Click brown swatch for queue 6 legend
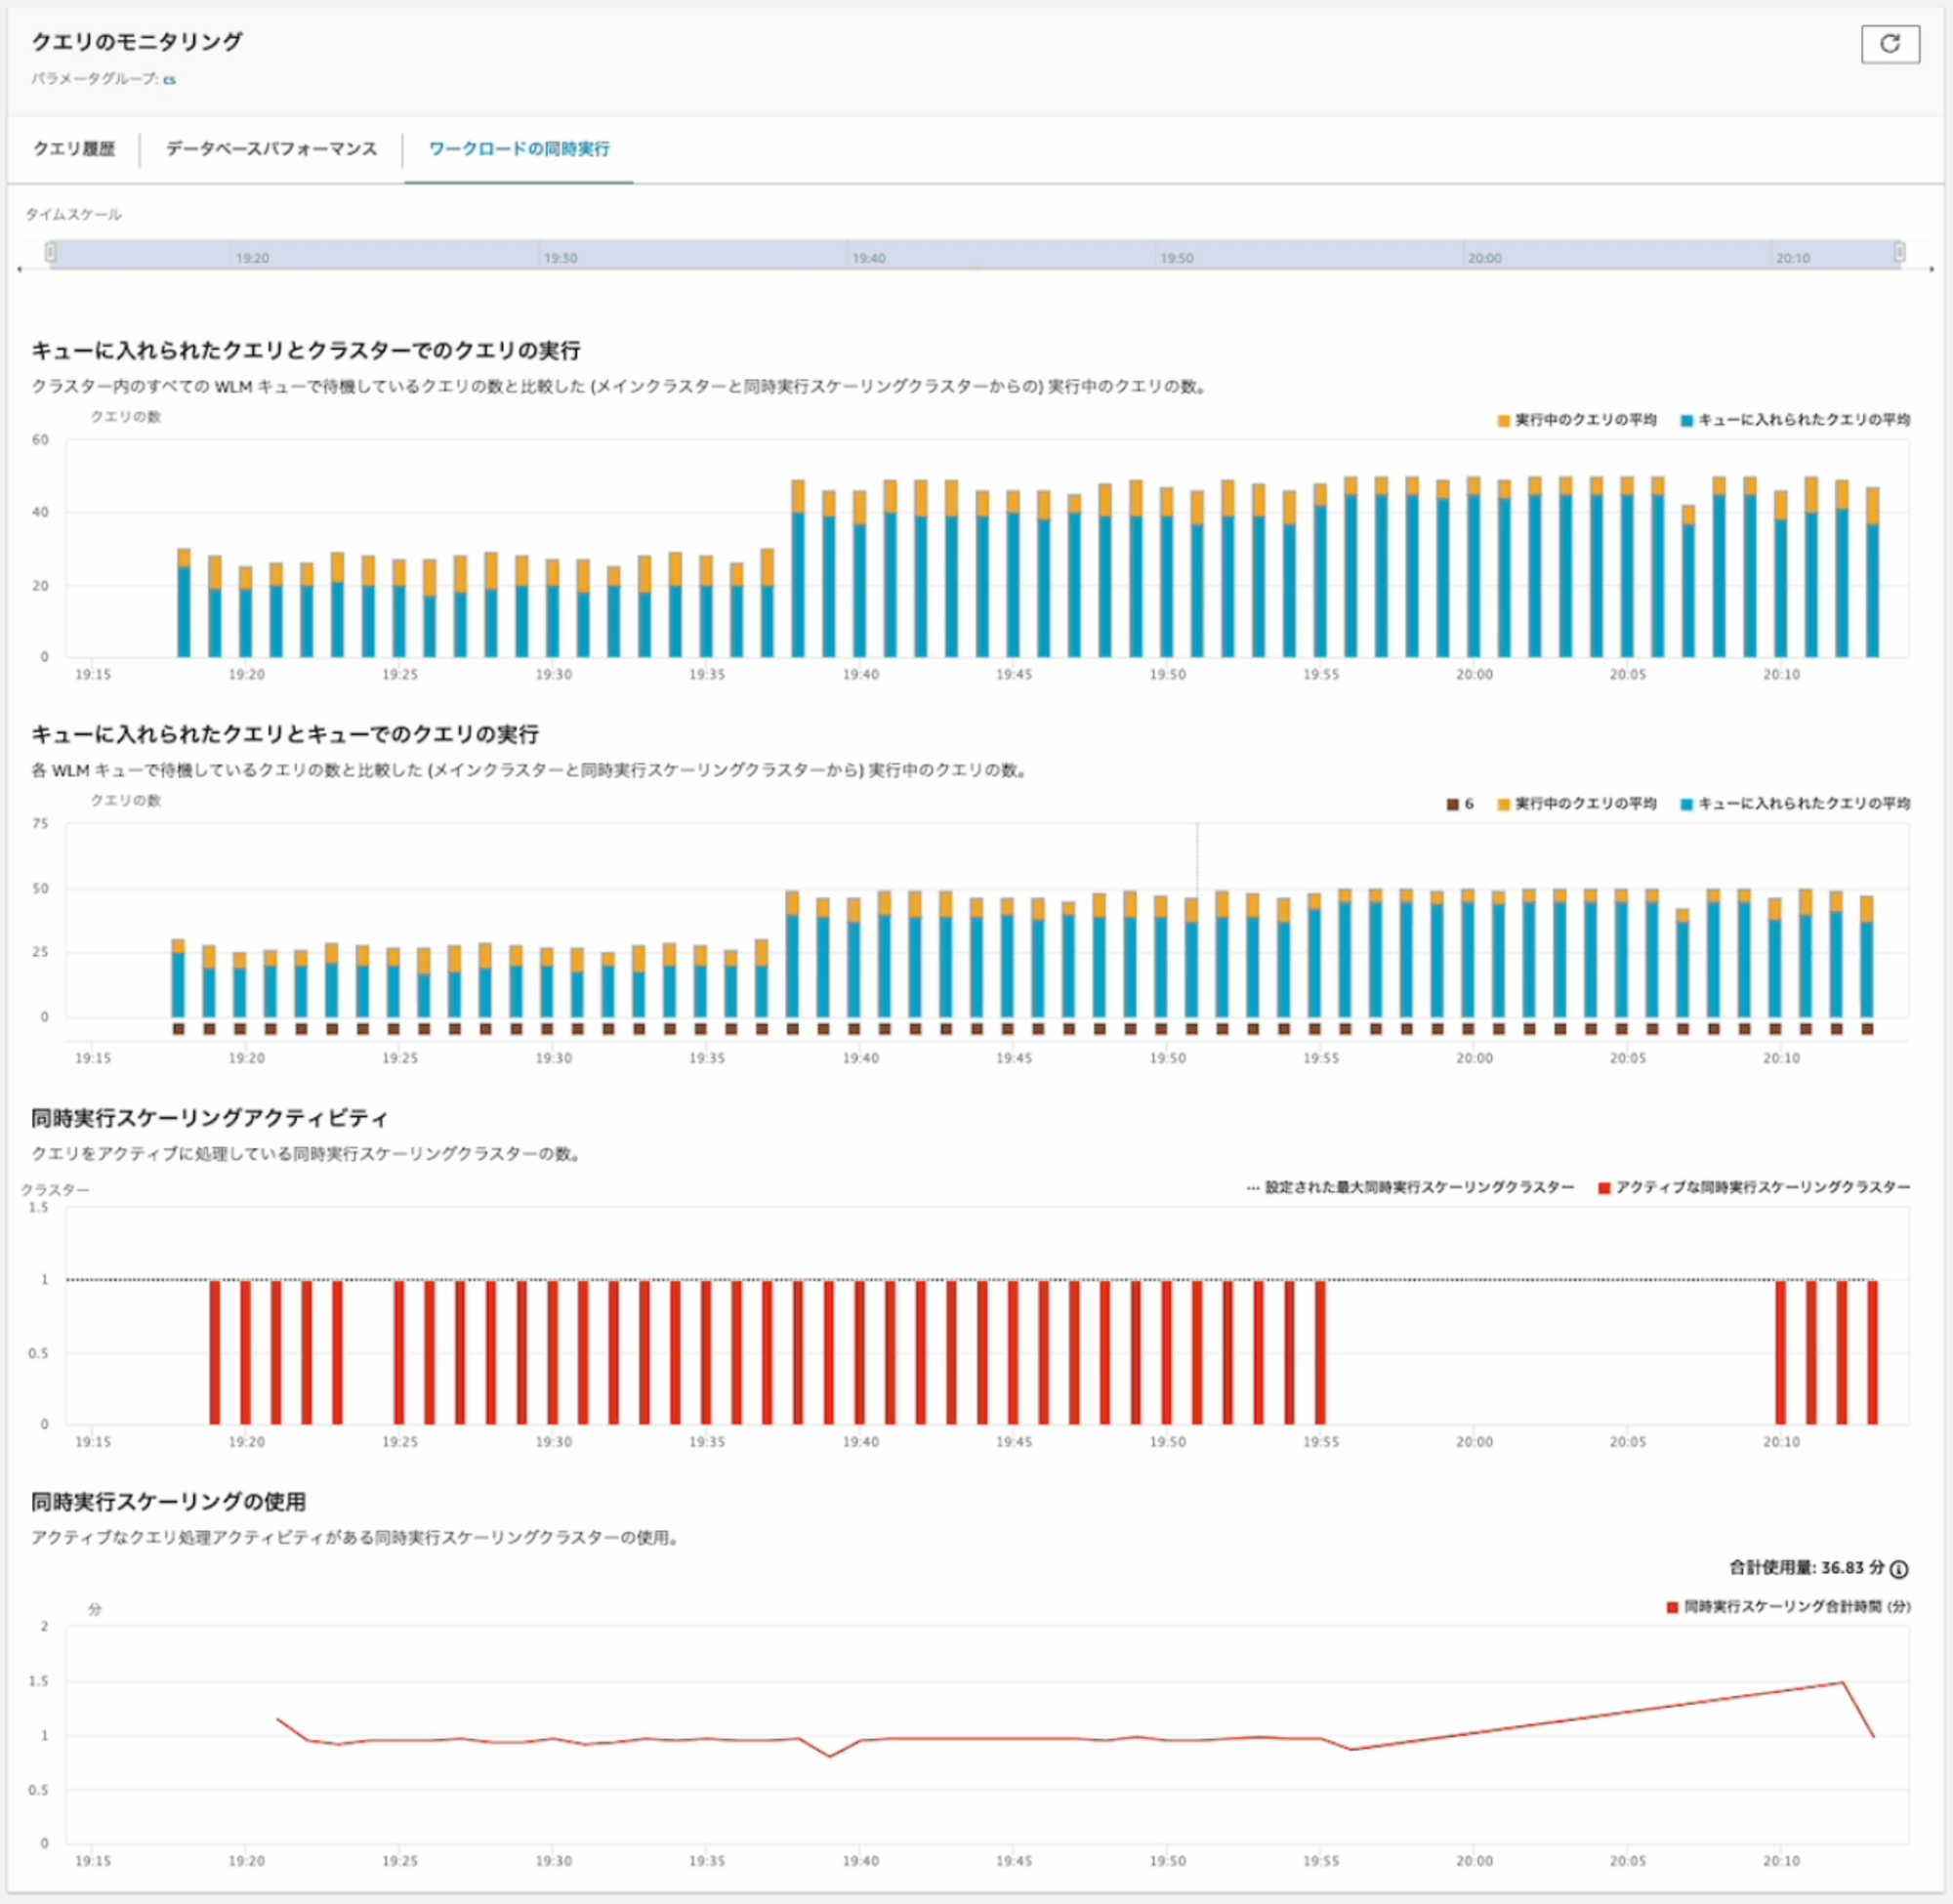The height and width of the screenshot is (1904, 1953). pos(1452,804)
